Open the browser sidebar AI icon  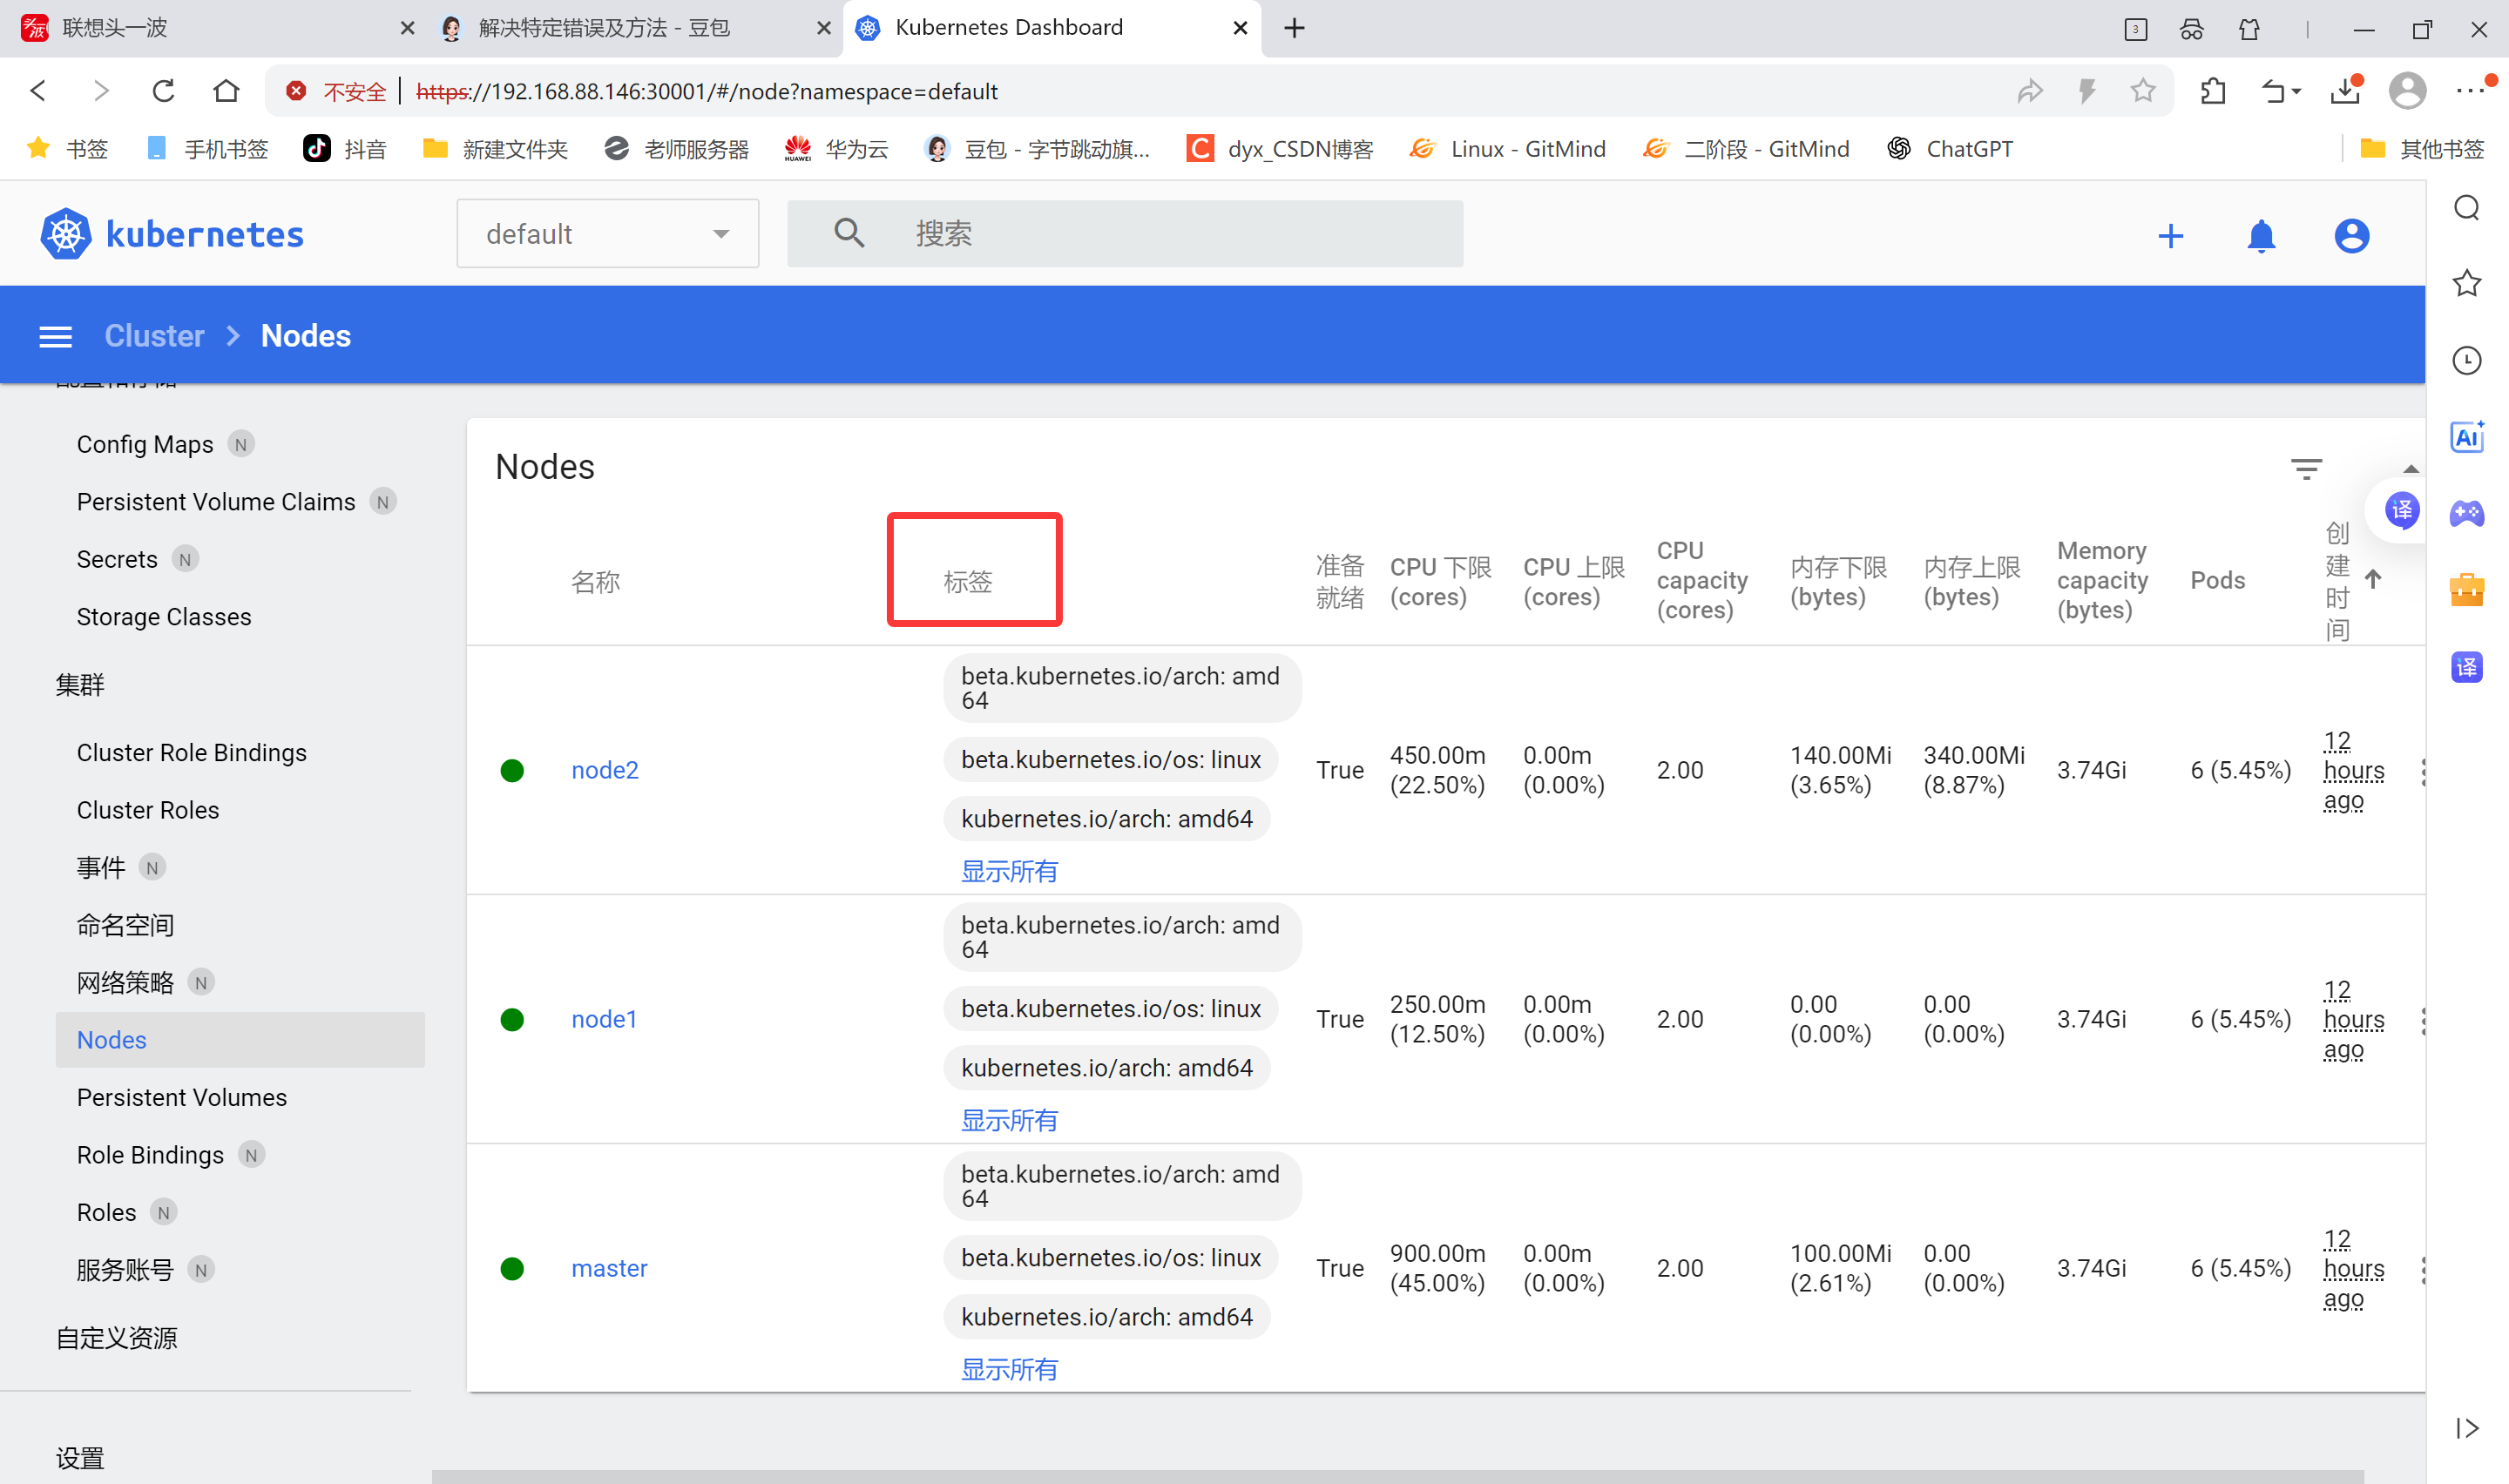click(2466, 437)
